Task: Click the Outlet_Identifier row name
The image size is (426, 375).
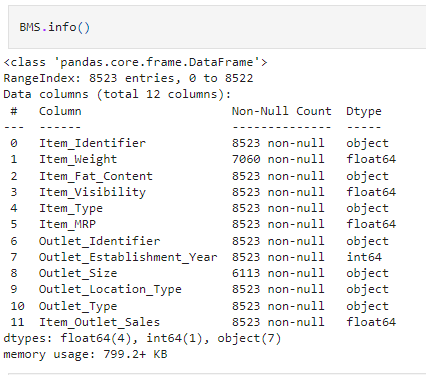Action: pyautogui.click(x=99, y=241)
